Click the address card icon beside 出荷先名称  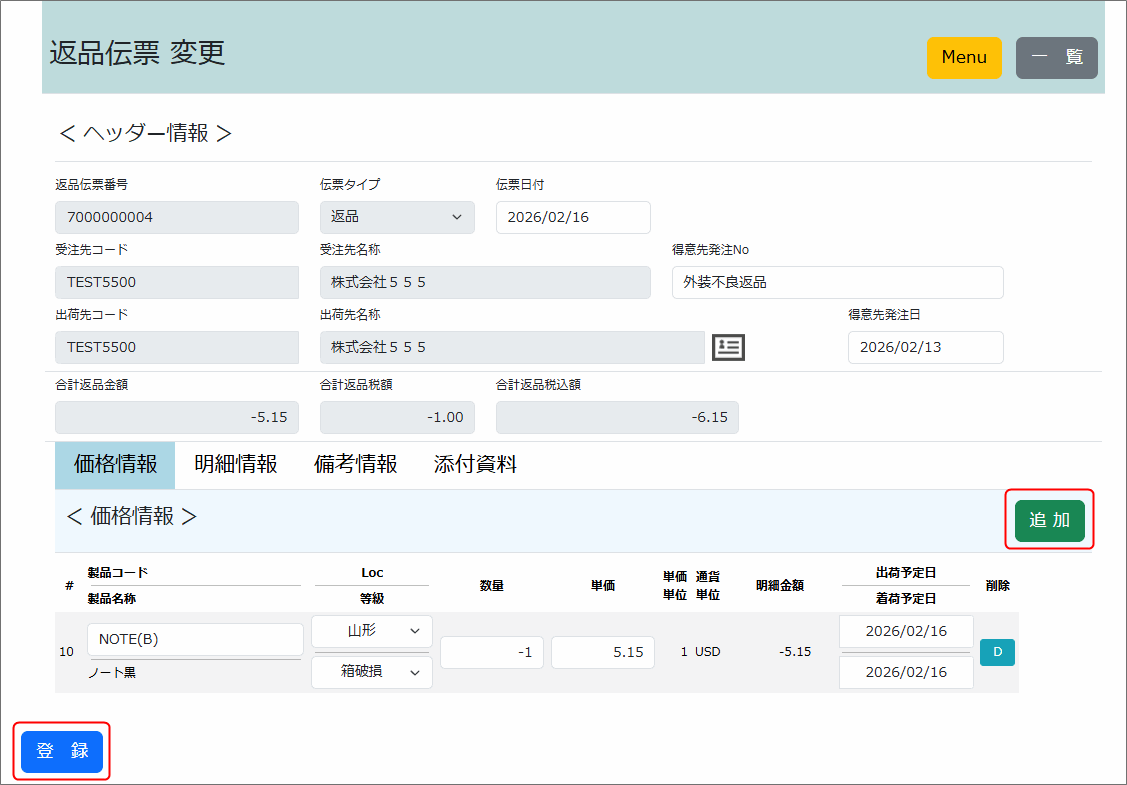click(728, 347)
